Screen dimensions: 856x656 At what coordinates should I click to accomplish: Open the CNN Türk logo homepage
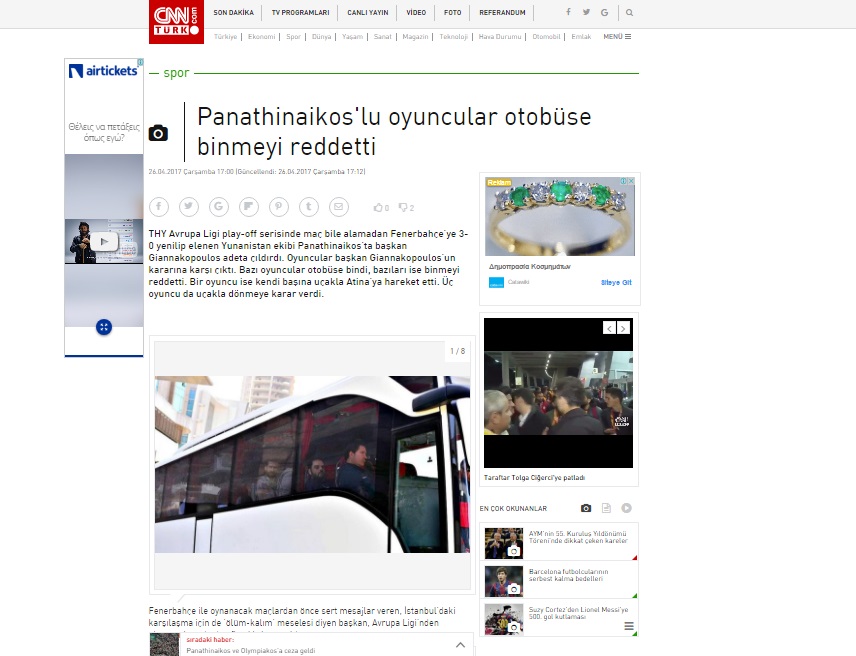[176, 22]
